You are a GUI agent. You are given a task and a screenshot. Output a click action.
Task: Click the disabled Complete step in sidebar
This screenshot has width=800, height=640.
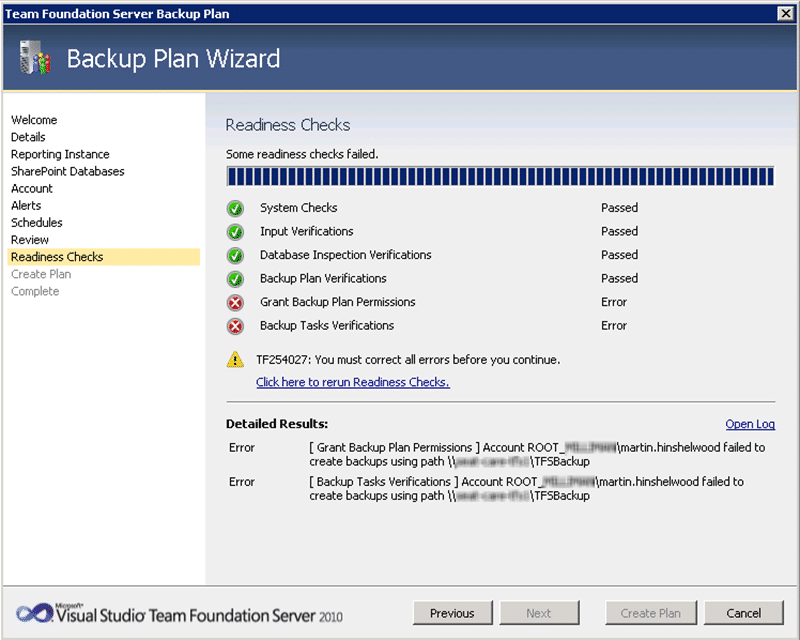[35, 291]
